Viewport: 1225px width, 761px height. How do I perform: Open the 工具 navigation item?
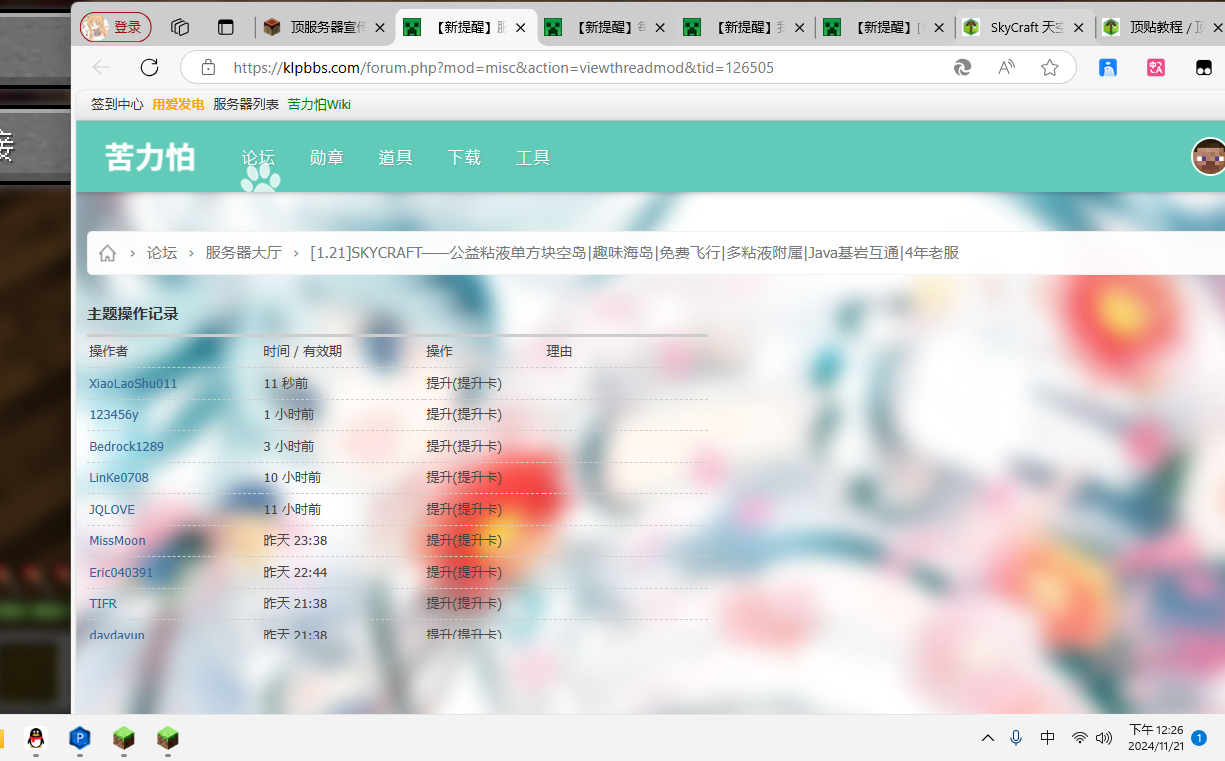point(533,157)
